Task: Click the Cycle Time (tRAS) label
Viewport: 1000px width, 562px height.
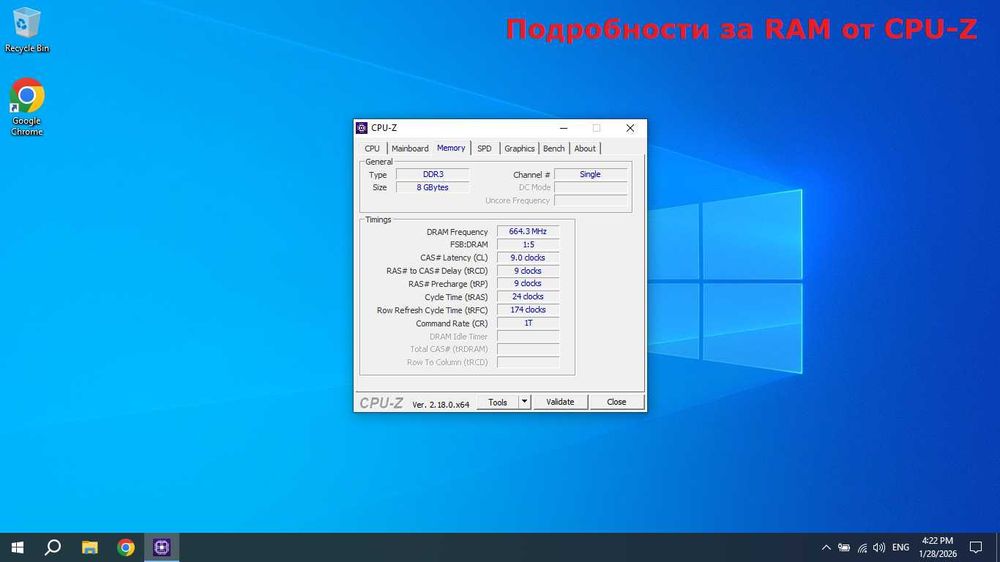Action: coord(456,297)
